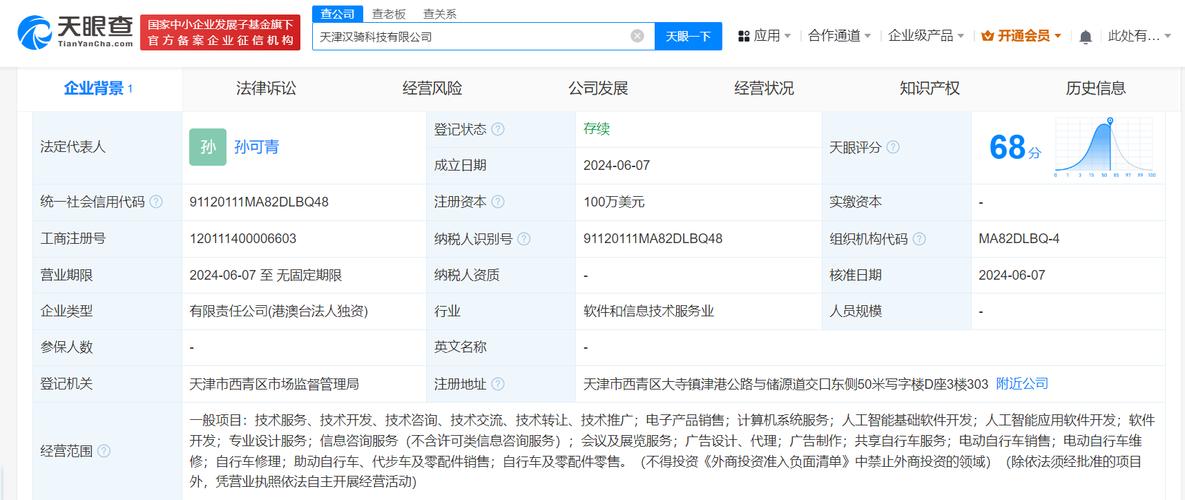Click the 天眼一下 search button
The image size is (1185, 500).
[x=688, y=36]
